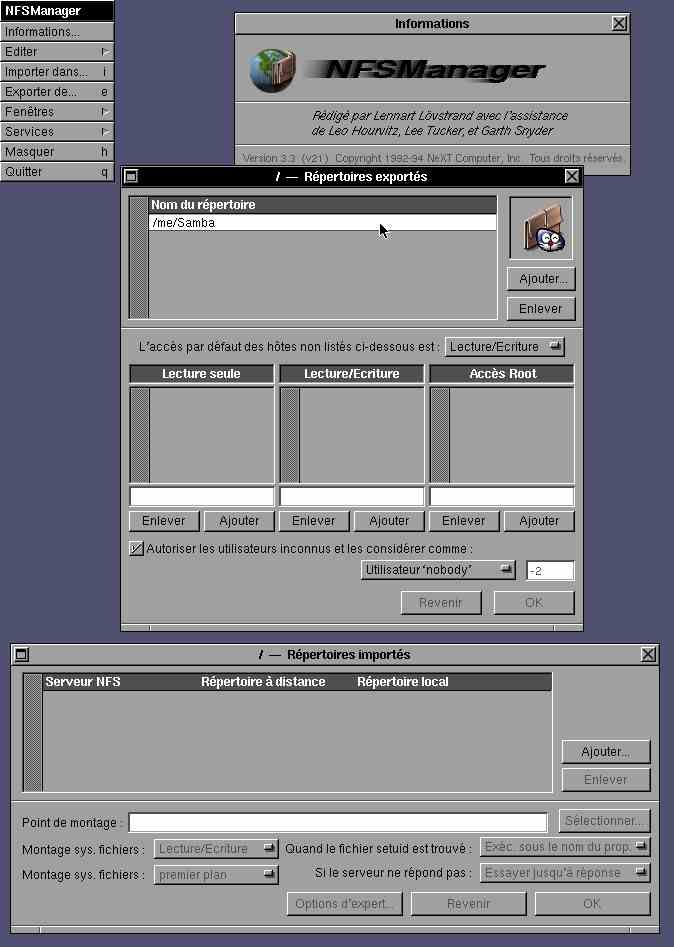Click the Répertoires importés title bar

pyautogui.click(x=335, y=655)
